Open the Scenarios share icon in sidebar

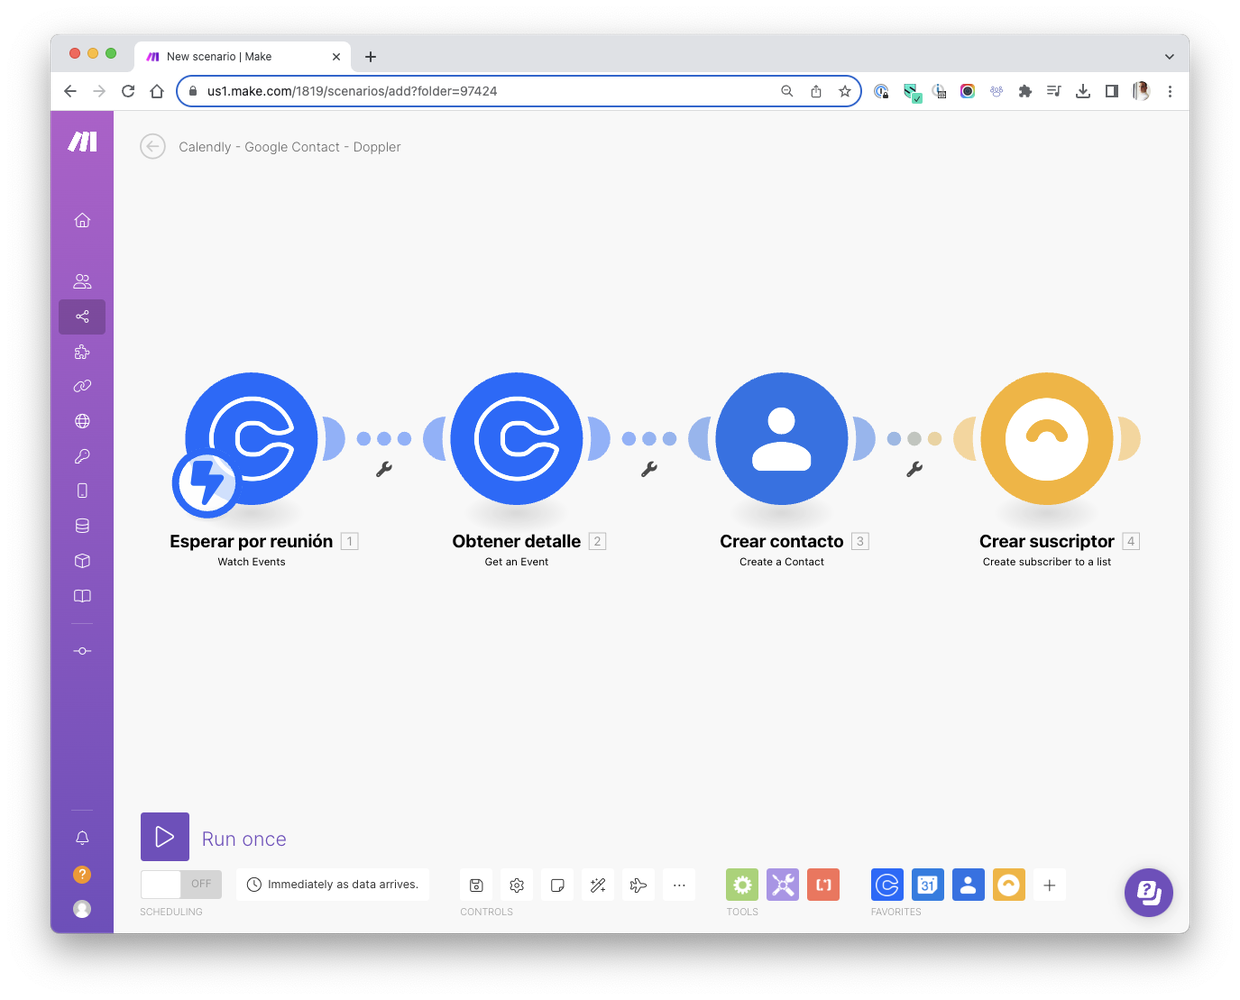pos(82,317)
